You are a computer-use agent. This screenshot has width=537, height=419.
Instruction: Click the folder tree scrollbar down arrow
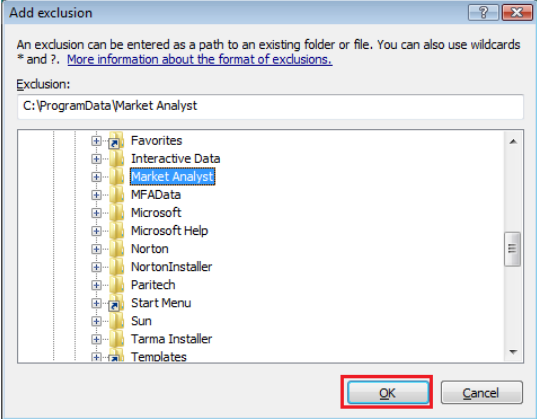point(513,352)
